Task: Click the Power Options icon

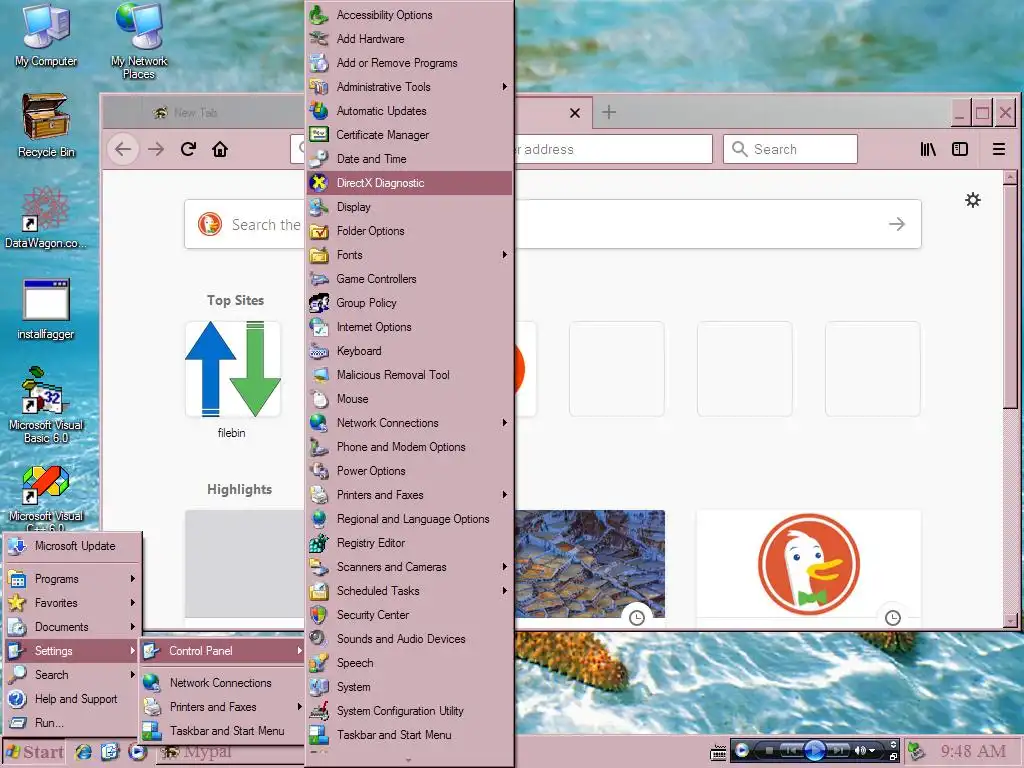Action: [319, 471]
